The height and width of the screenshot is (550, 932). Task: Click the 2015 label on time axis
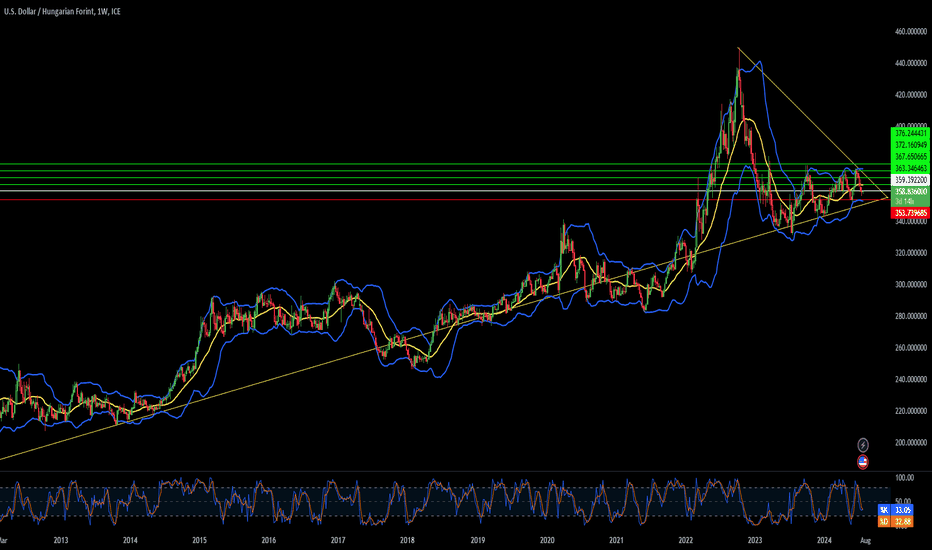[200, 540]
